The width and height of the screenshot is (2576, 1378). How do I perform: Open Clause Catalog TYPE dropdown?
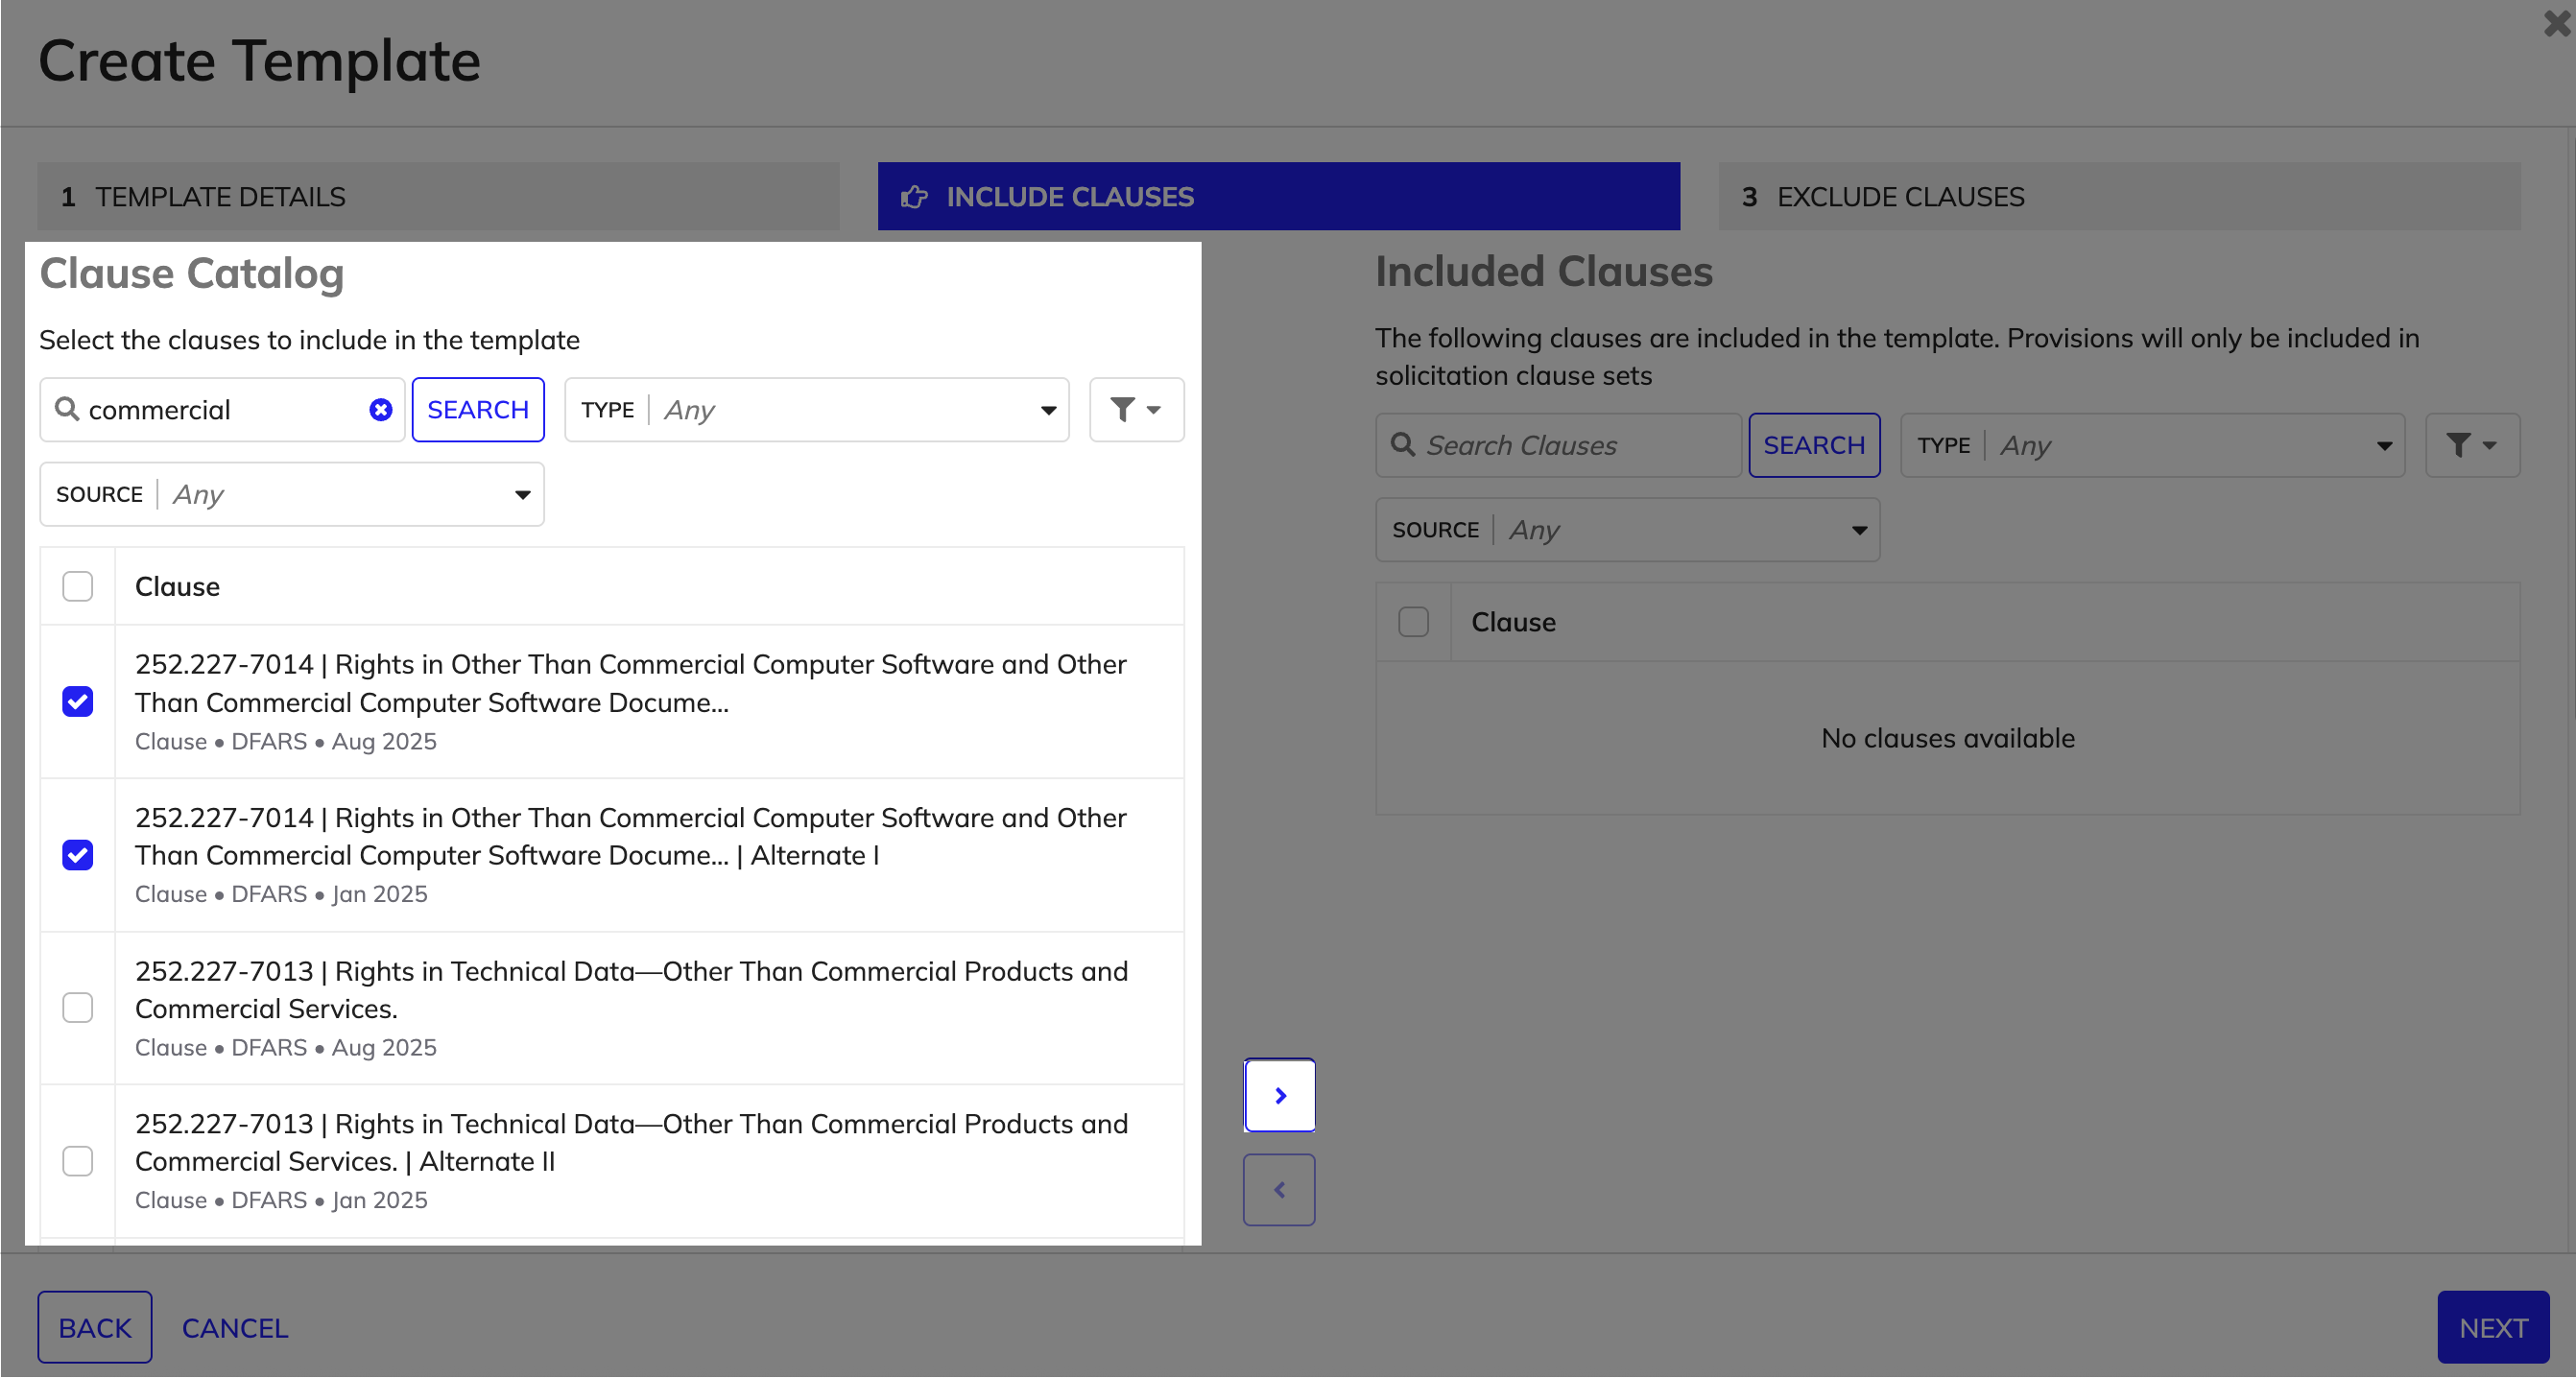[x=816, y=410]
